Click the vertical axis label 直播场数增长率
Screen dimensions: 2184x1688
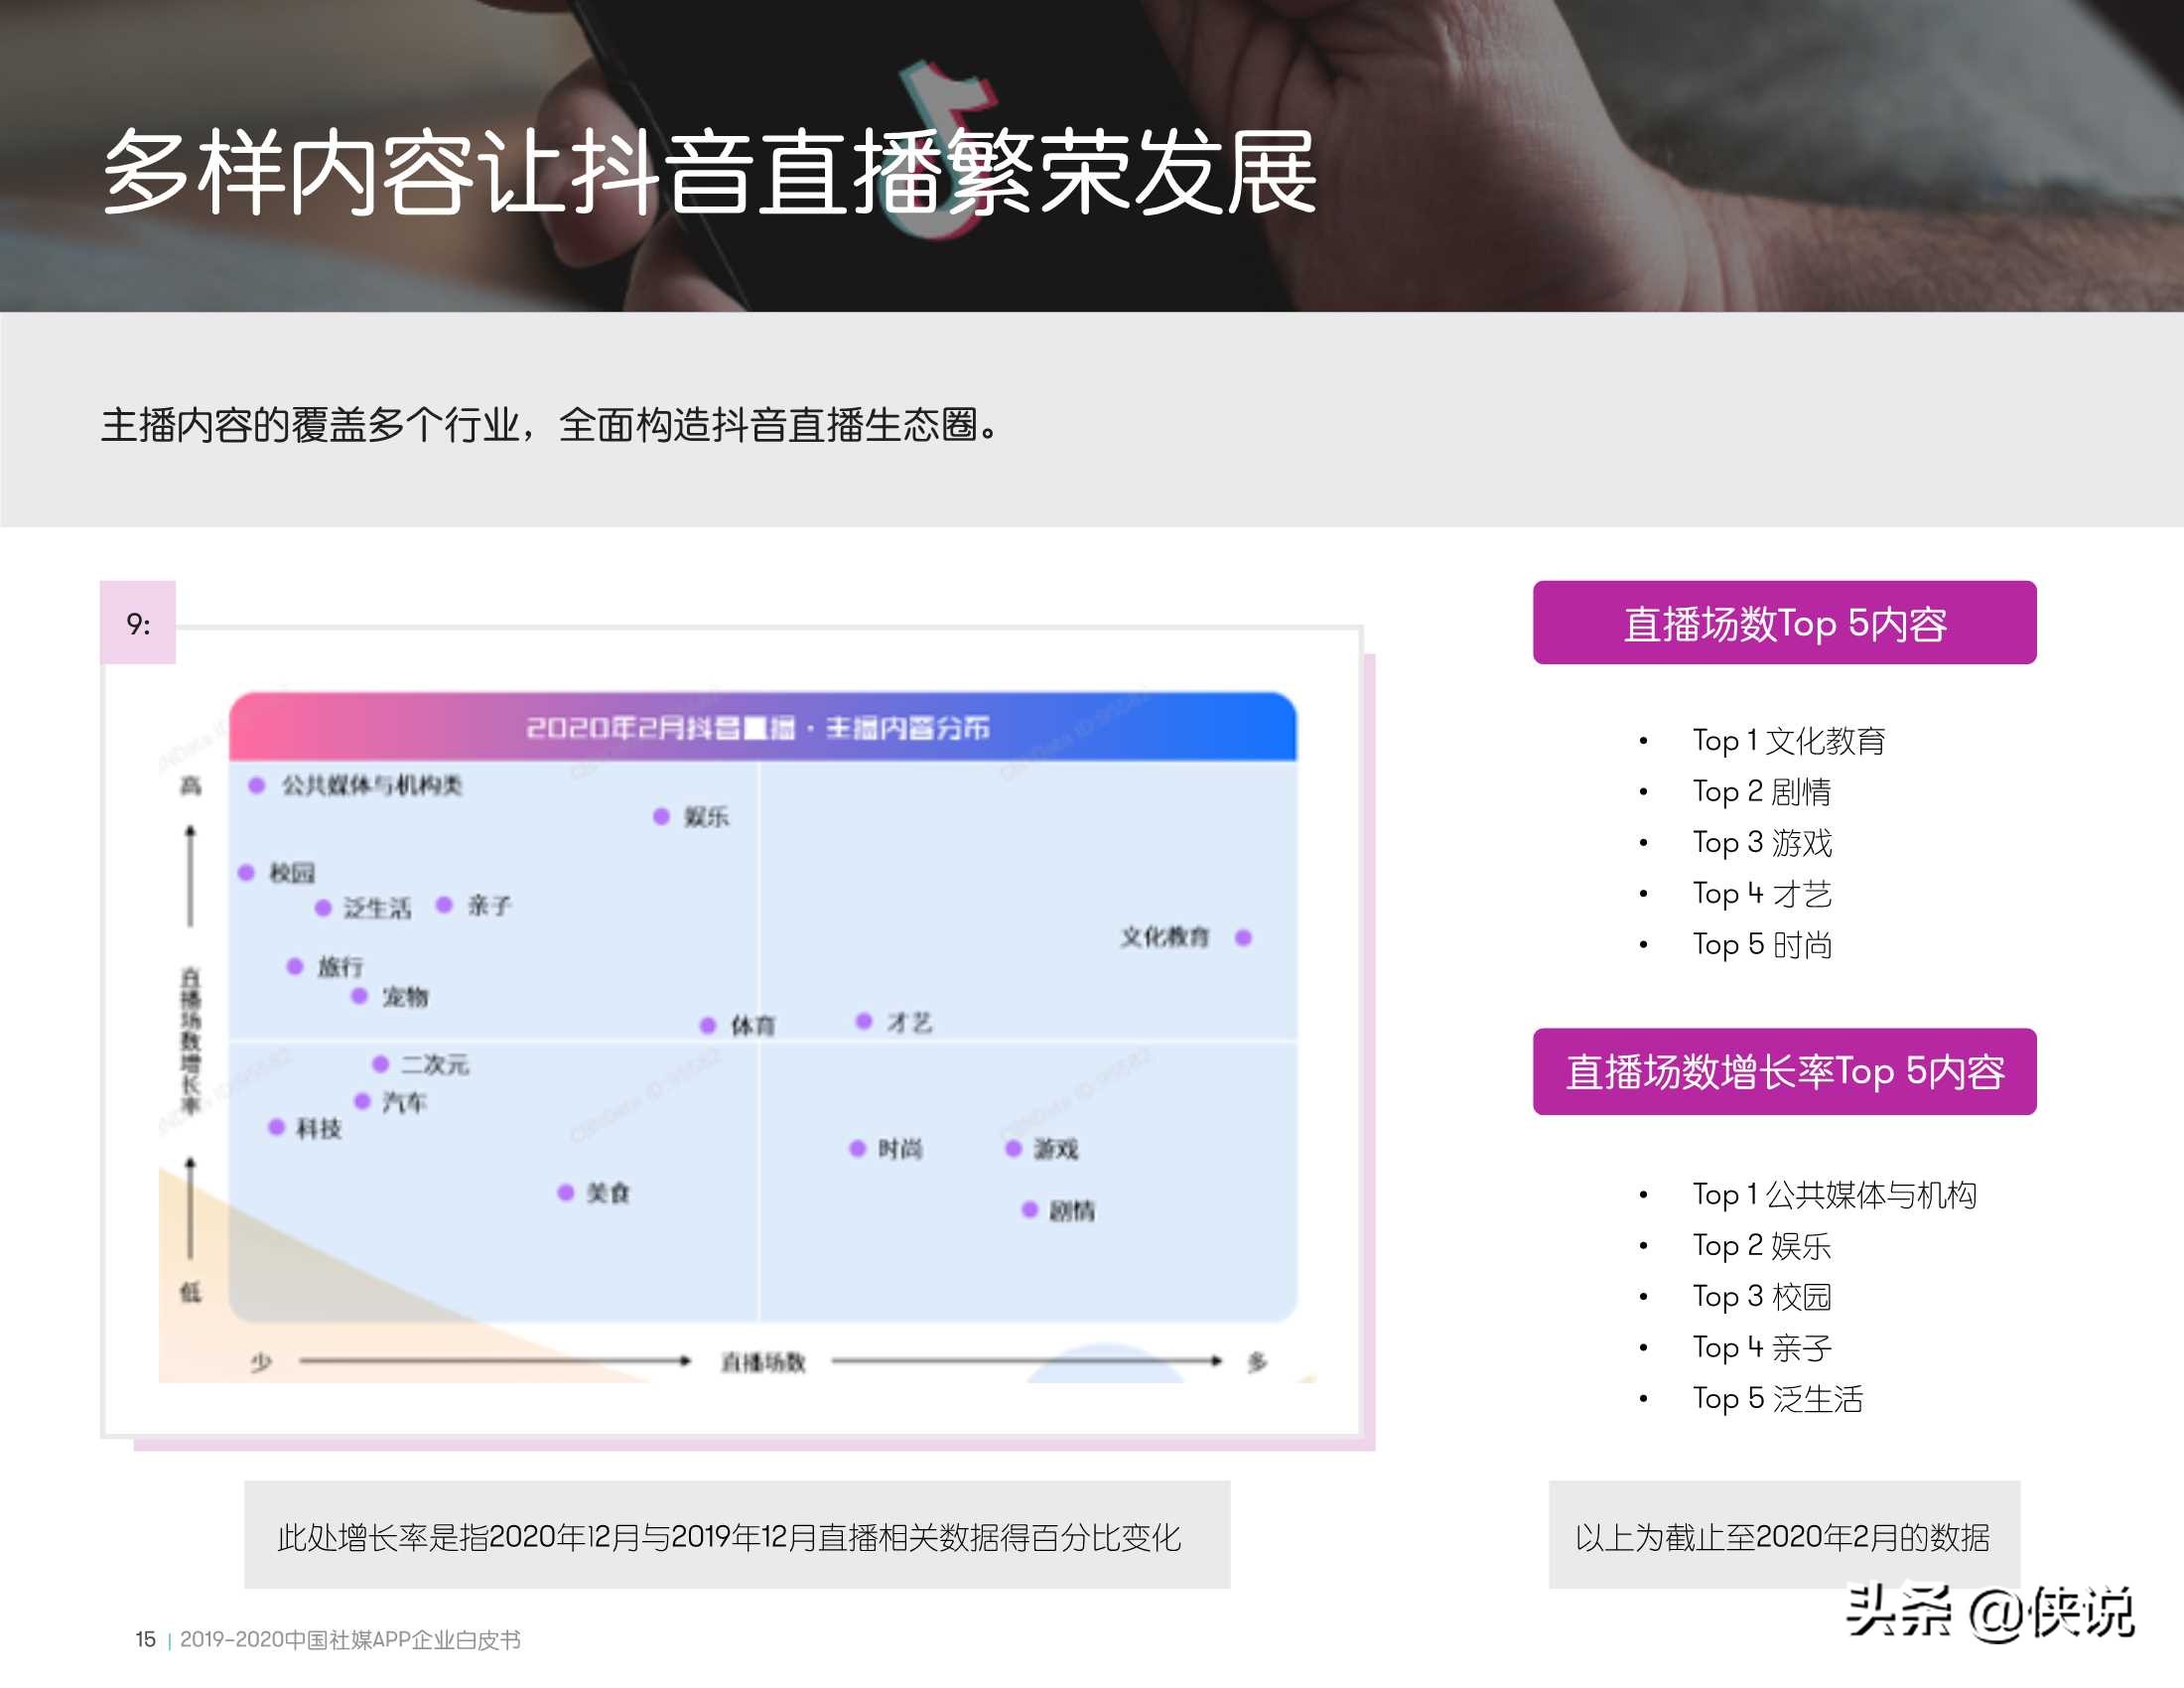[190, 1041]
